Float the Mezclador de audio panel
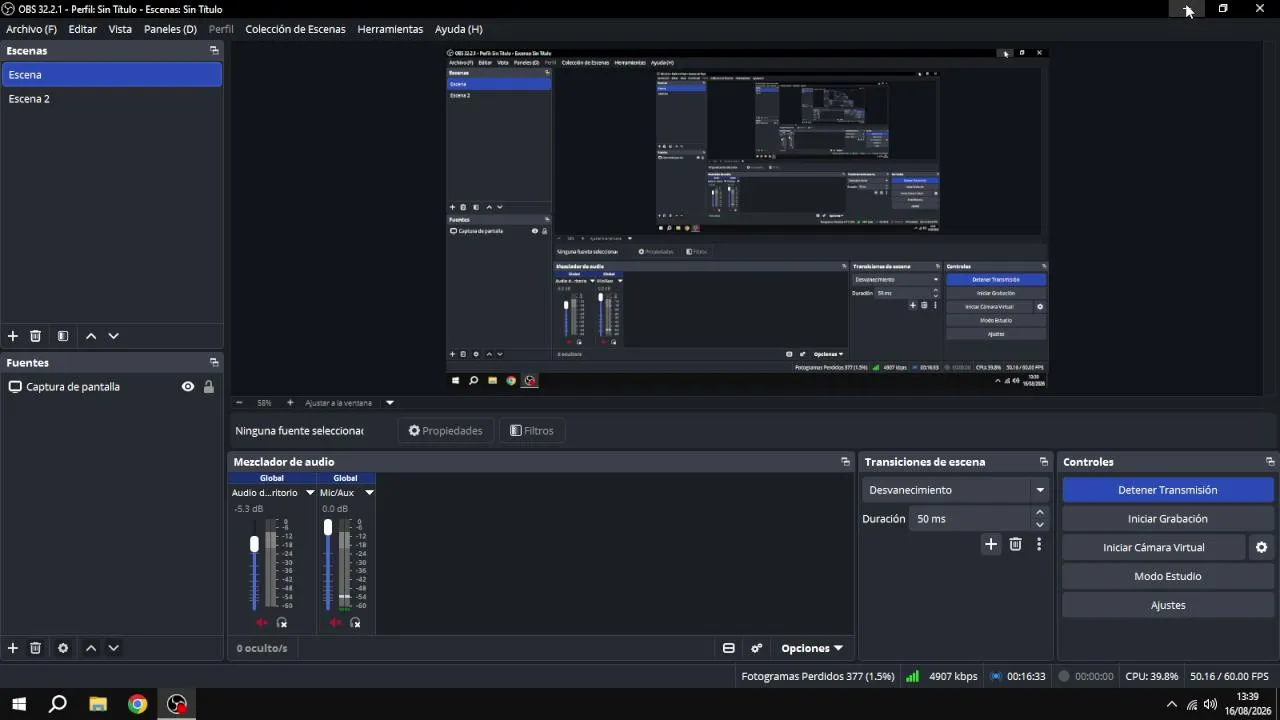 [845, 462]
